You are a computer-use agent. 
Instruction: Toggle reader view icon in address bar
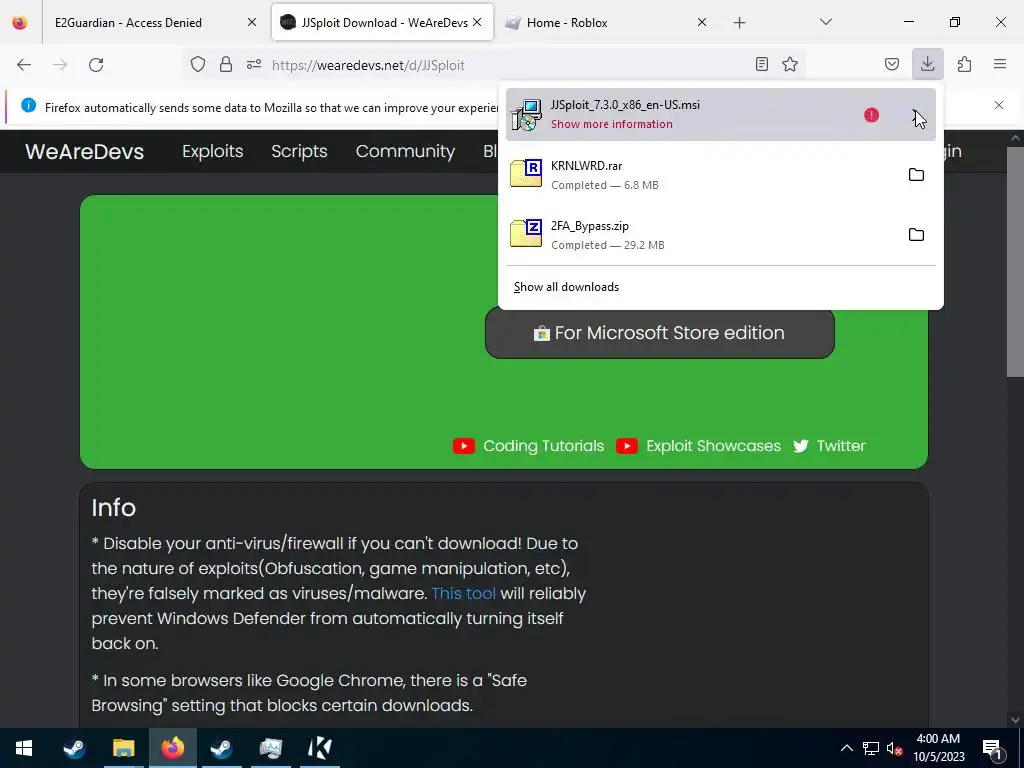pyautogui.click(x=761, y=64)
